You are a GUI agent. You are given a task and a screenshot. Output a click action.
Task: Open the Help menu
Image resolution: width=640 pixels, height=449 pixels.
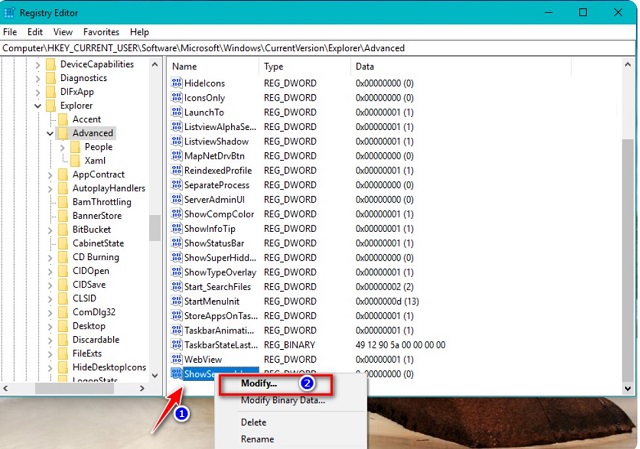139,32
